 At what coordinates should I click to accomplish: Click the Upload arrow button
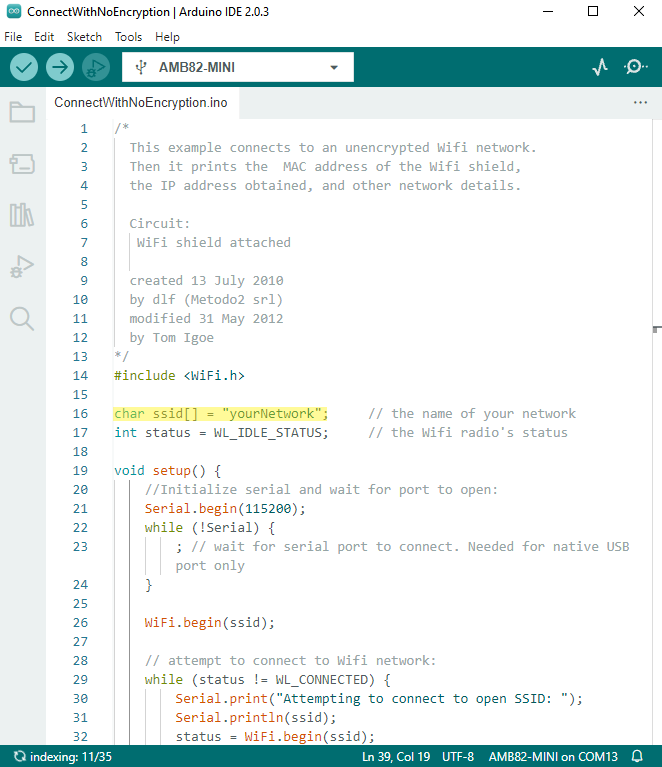click(60, 67)
